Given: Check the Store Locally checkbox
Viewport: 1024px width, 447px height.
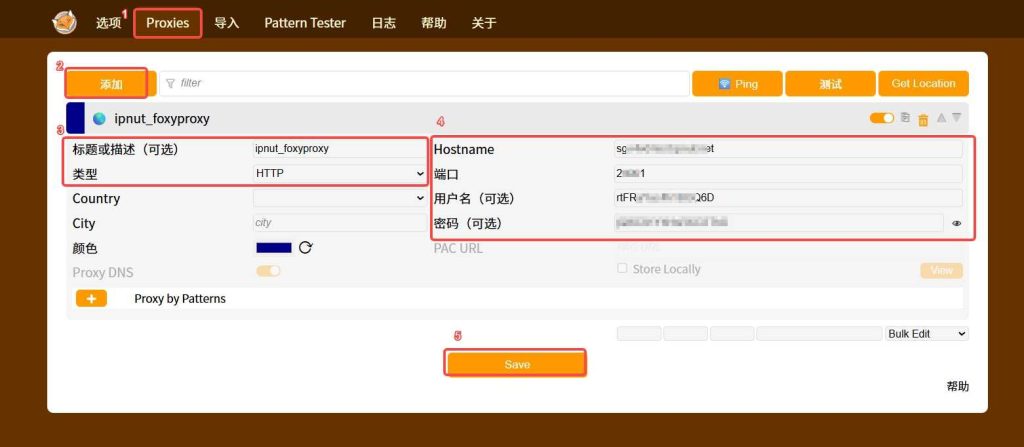Looking at the screenshot, I should click(x=622, y=269).
